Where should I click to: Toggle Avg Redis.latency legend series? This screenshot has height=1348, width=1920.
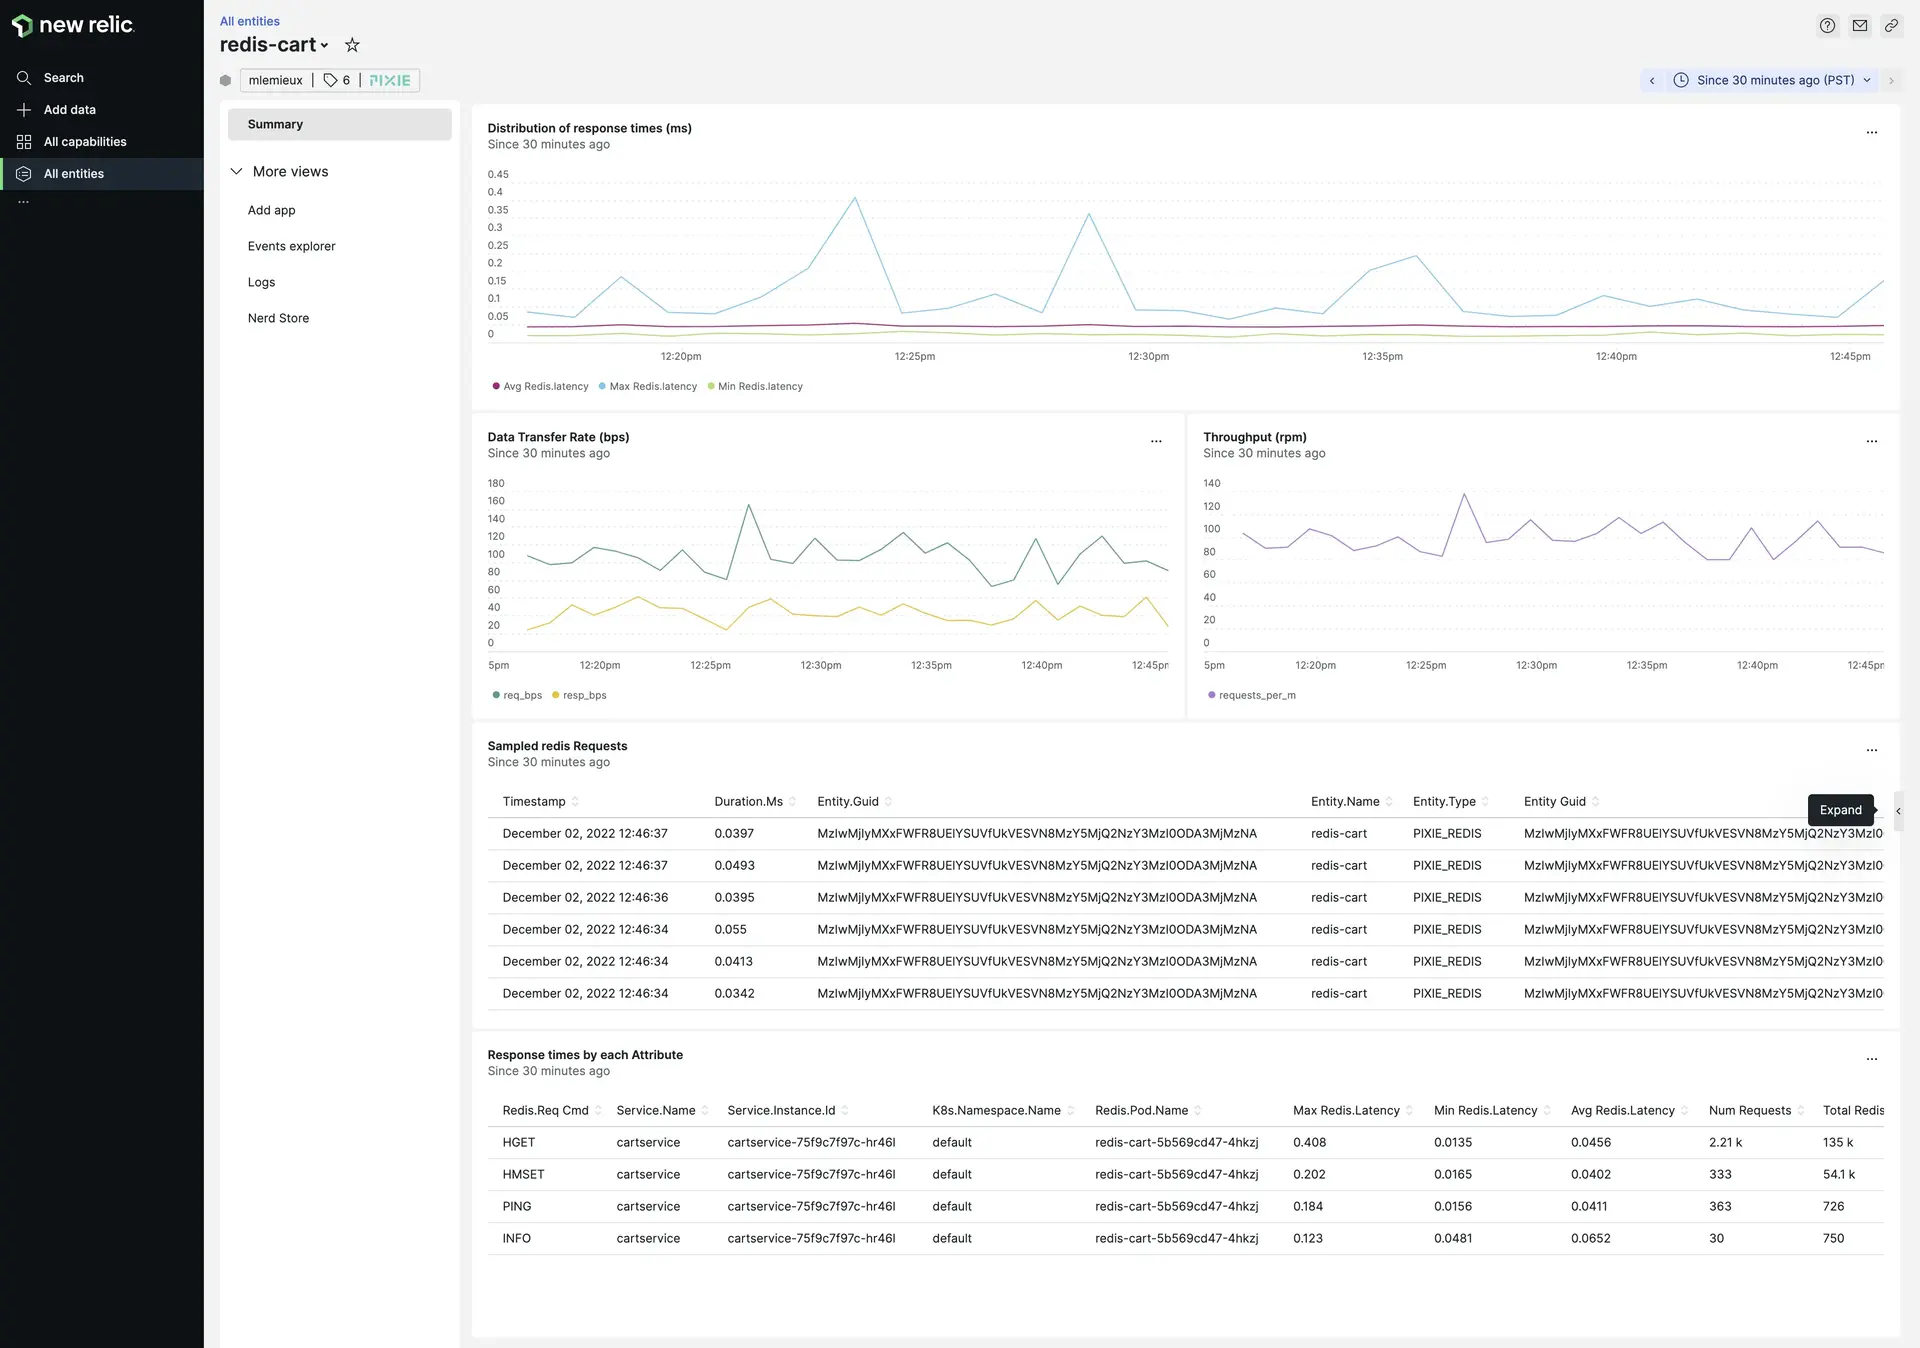(541, 387)
